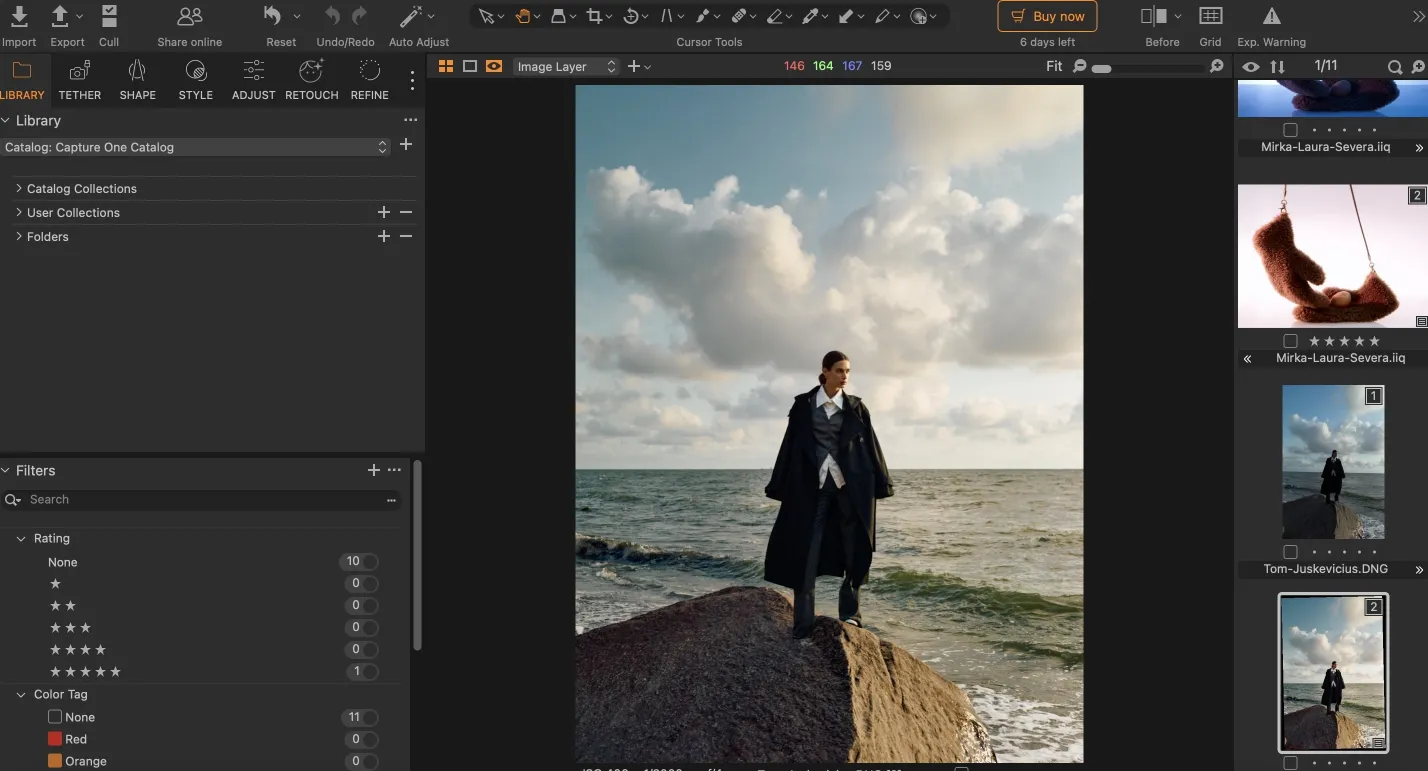Select the Draw Mask brush tool
This screenshot has height=771, width=1428.
(703, 15)
